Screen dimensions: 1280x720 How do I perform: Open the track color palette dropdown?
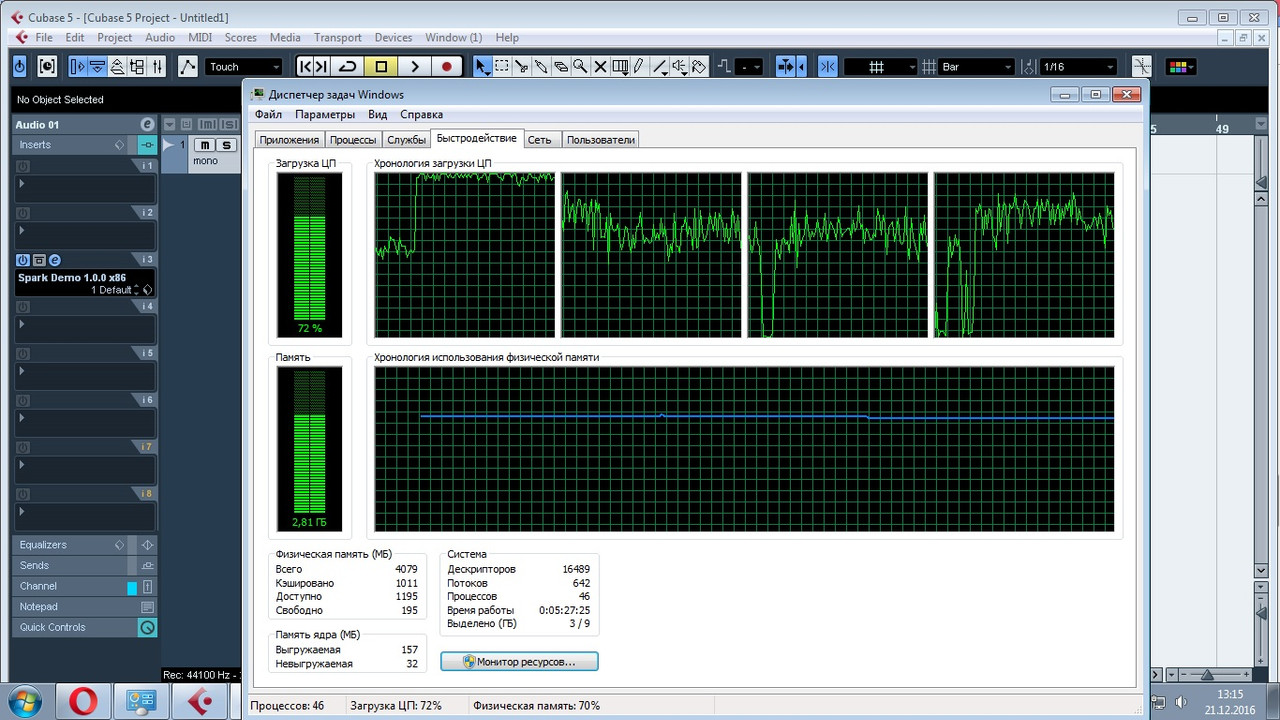coord(1179,66)
